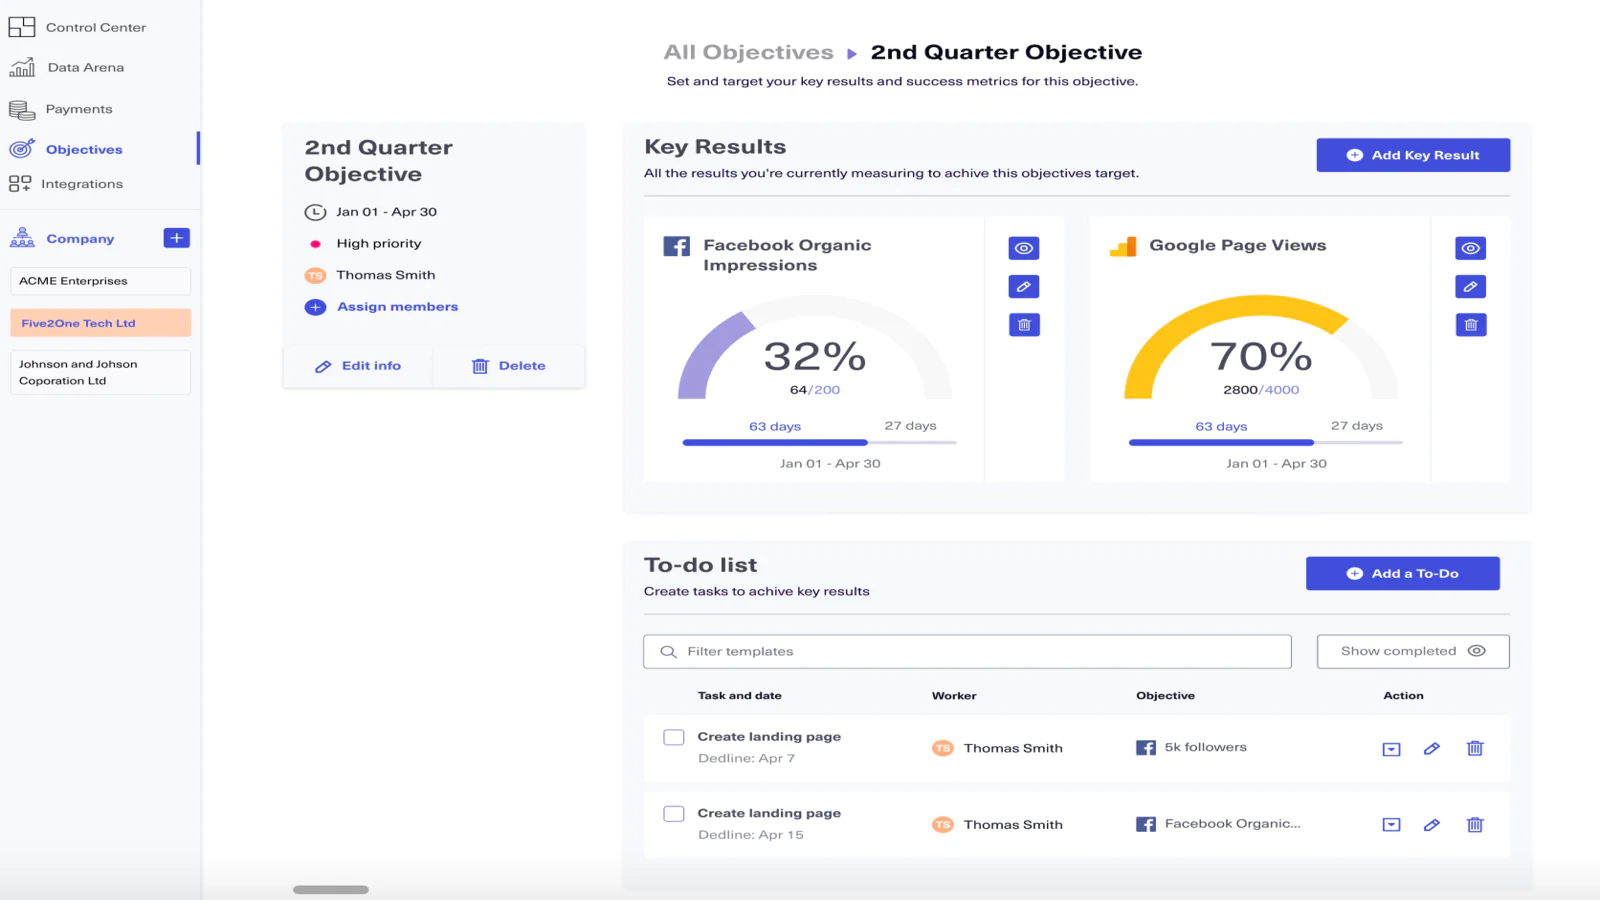1600x900 pixels.
Task: View the Facebook Organic Impressions key result
Action: (x=1024, y=248)
